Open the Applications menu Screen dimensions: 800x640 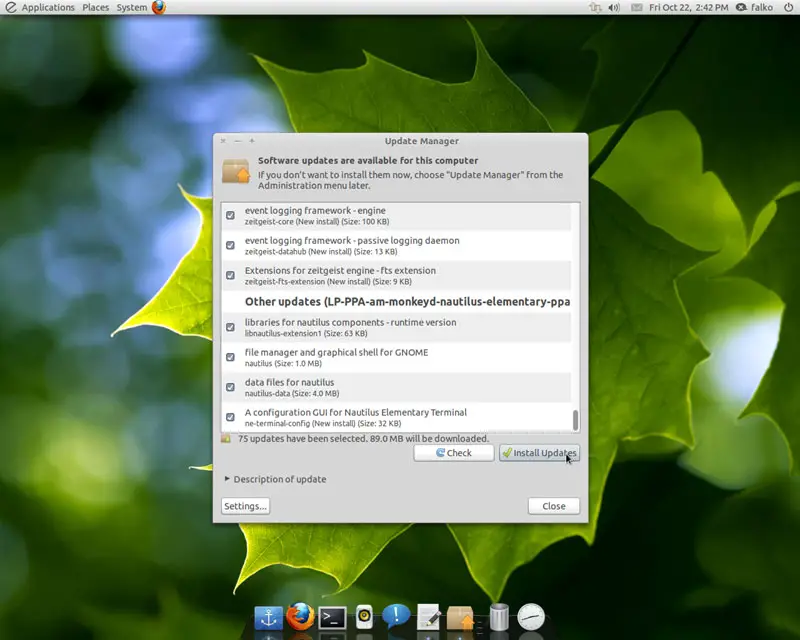(48, 7)
